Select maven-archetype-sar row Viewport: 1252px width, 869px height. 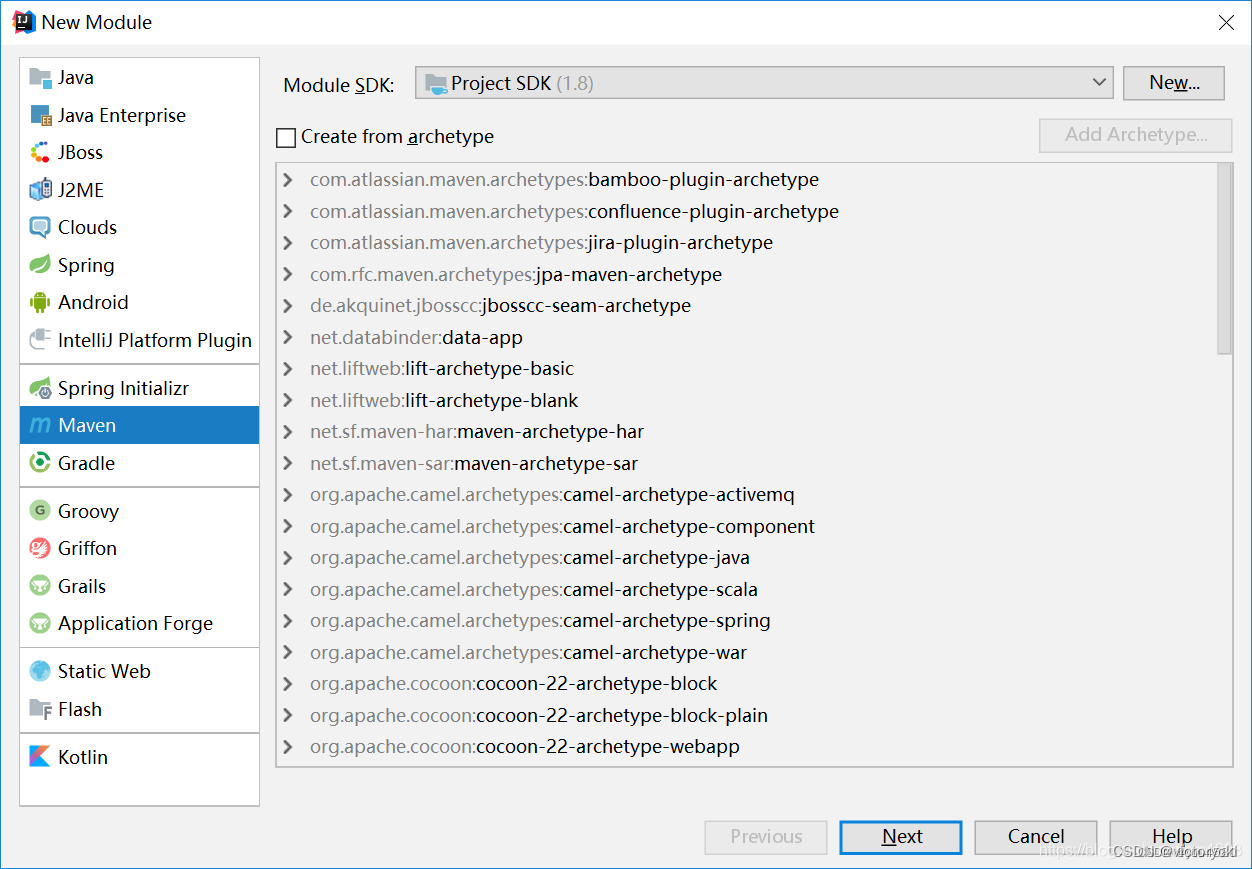pos(747,463)
